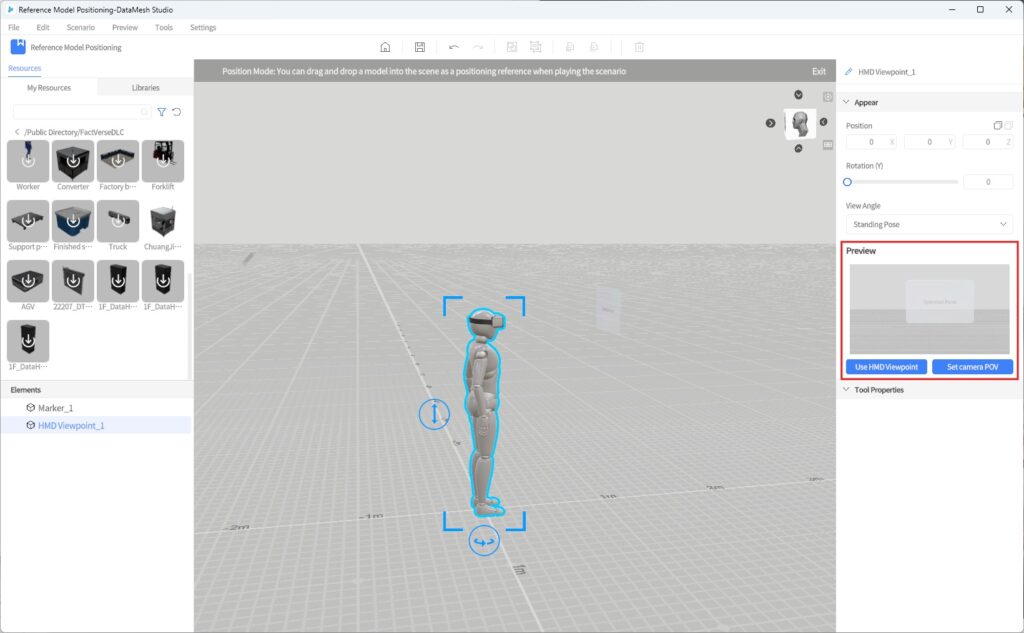Click the trash Delete icon in the toolbar
The width and height of the screenshot is (1024, 633).
coord(638,47)
